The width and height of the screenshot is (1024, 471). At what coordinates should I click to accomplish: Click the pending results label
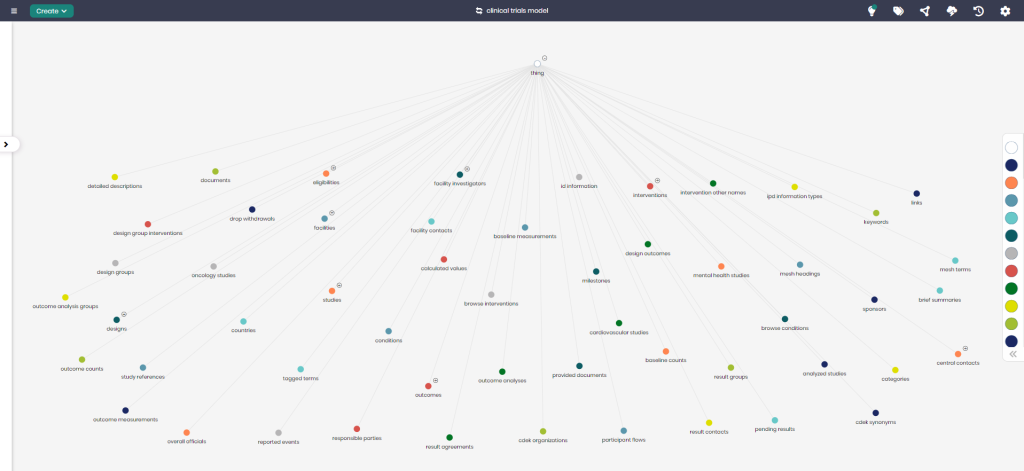pos(775,429)
